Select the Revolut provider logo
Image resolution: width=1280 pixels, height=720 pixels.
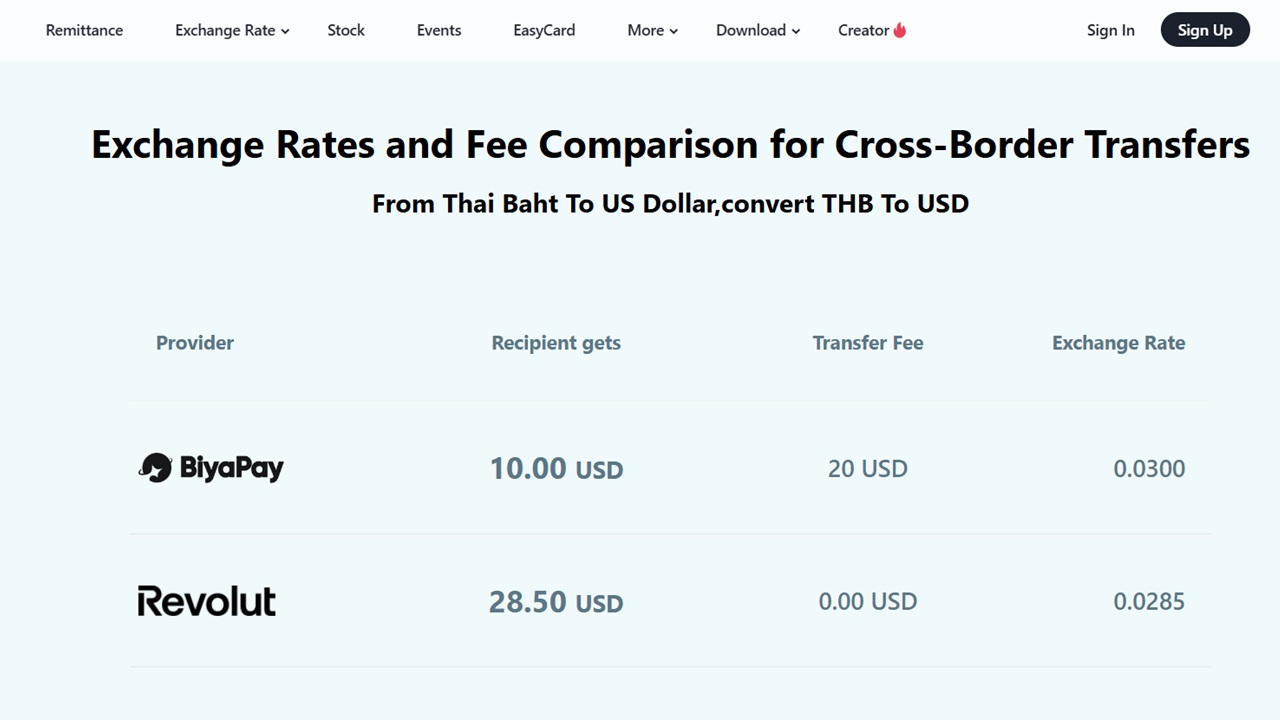click(x=206, y=601)
